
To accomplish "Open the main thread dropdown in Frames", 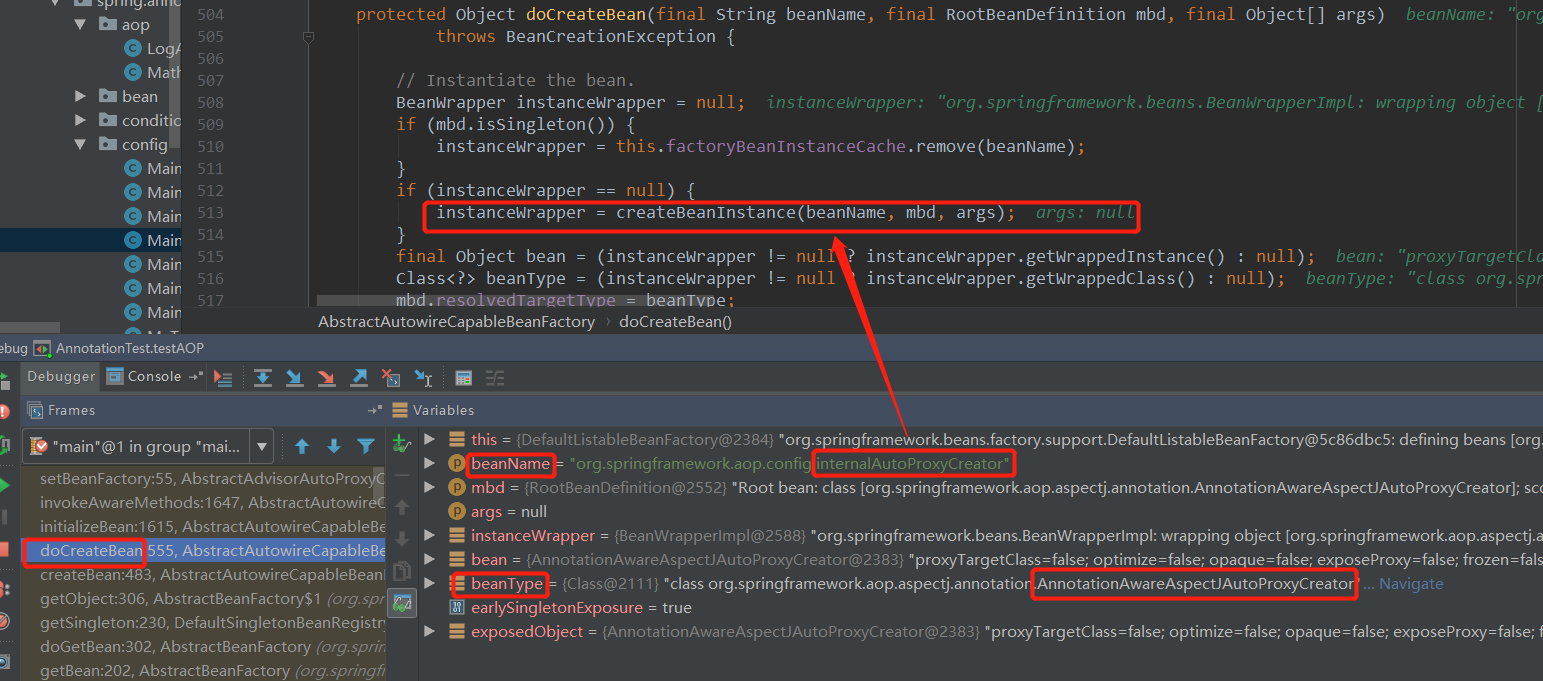I will point(262,446).
